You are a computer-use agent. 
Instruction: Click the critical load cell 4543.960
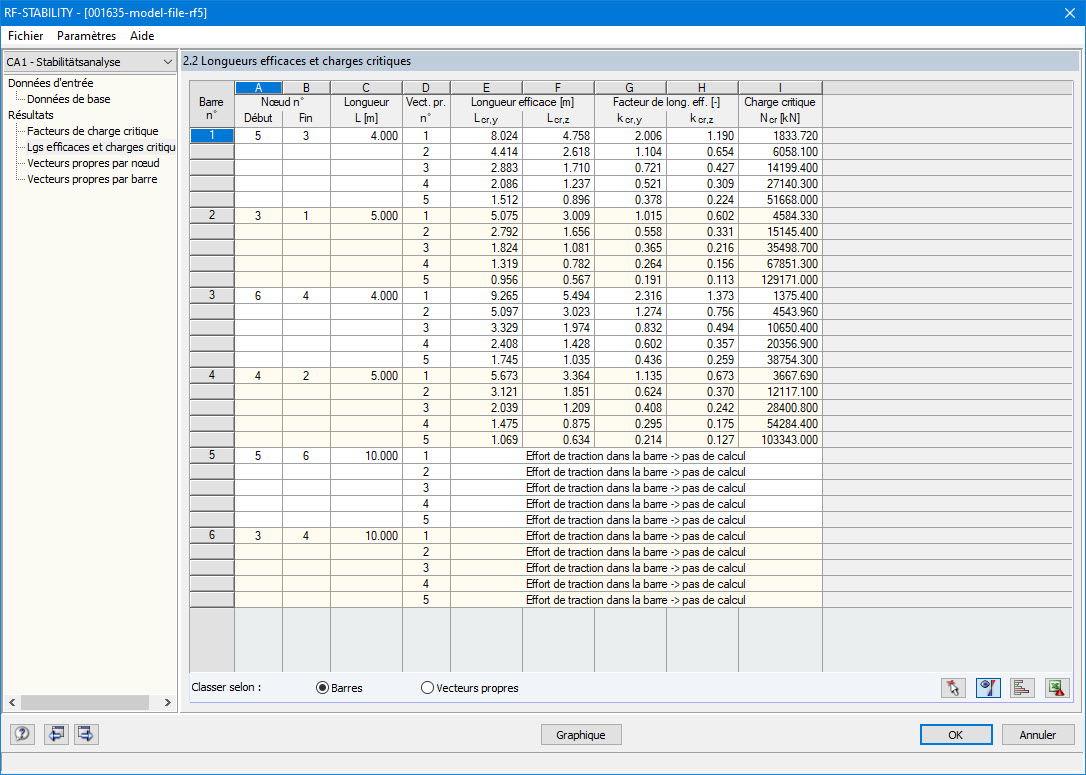coord(780,312)
